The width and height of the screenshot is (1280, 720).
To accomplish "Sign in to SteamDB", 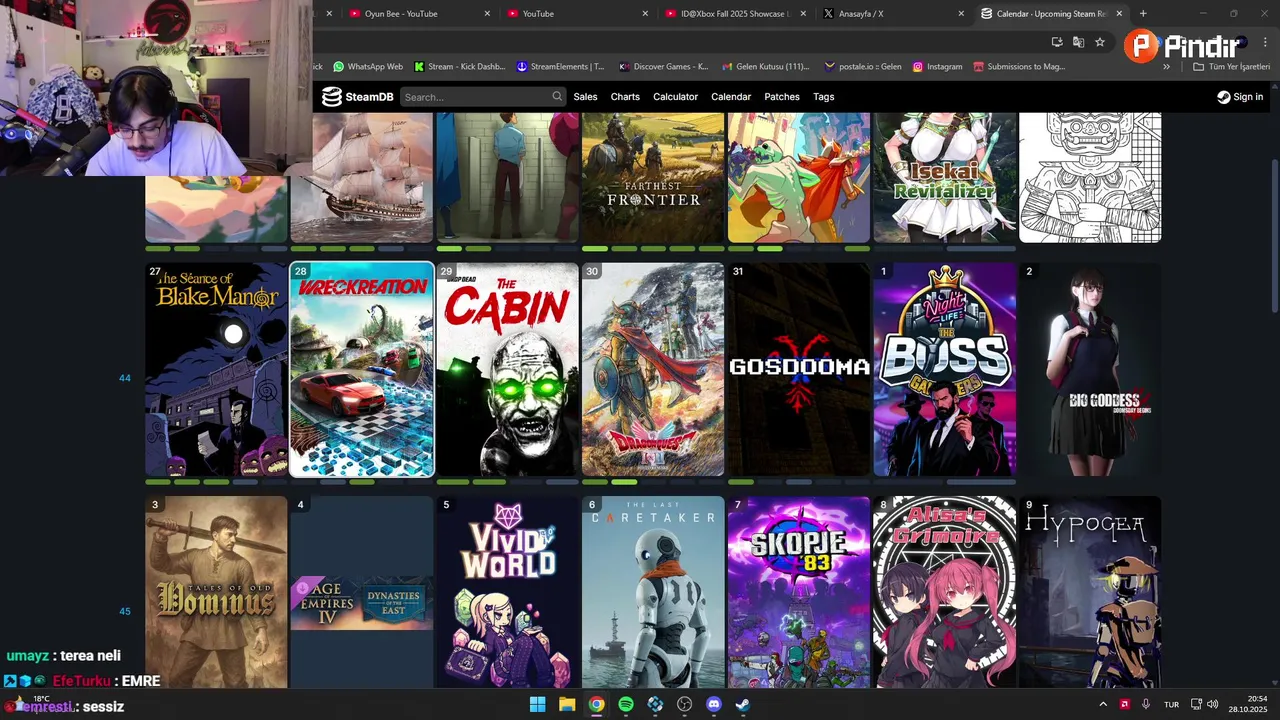I will (1240, 97).
